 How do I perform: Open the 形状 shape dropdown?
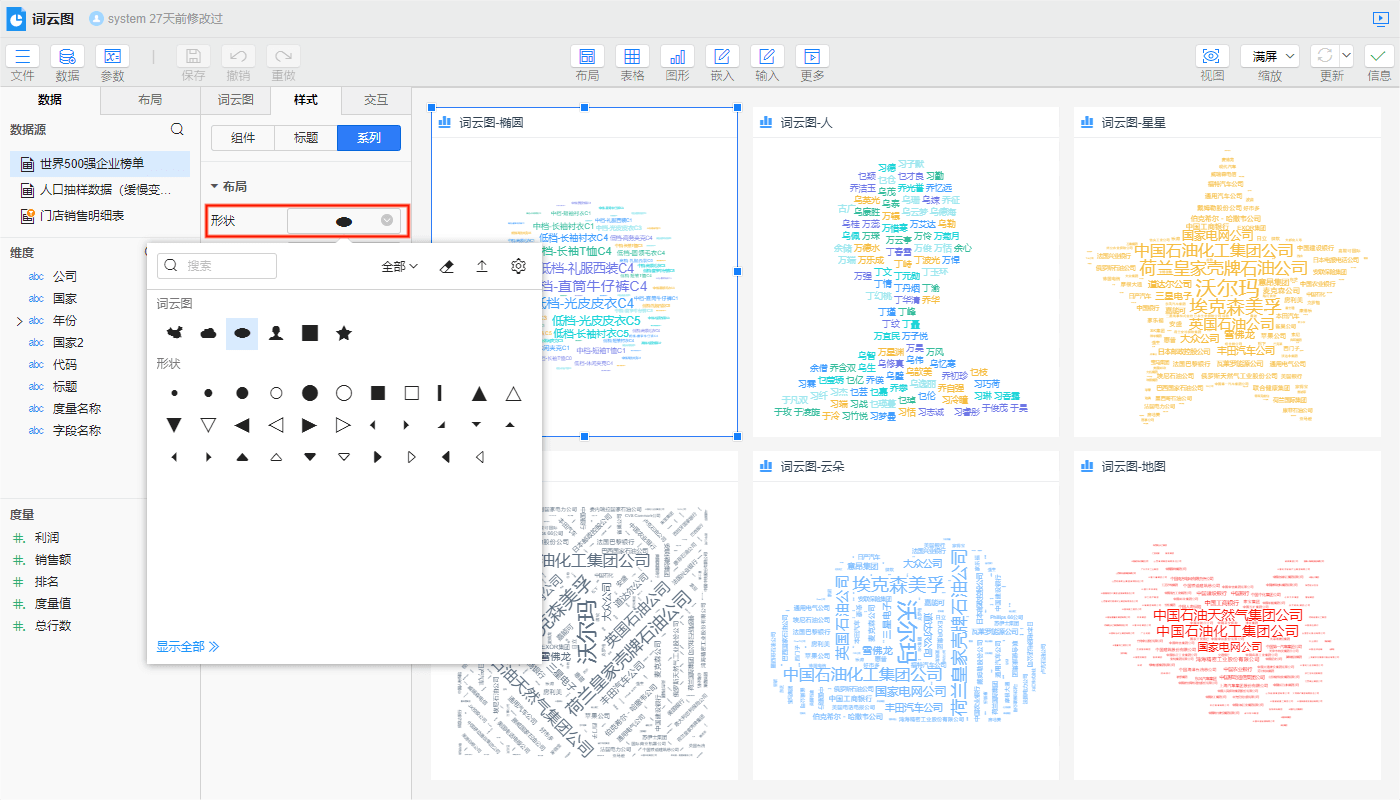[x=344, y=220]
